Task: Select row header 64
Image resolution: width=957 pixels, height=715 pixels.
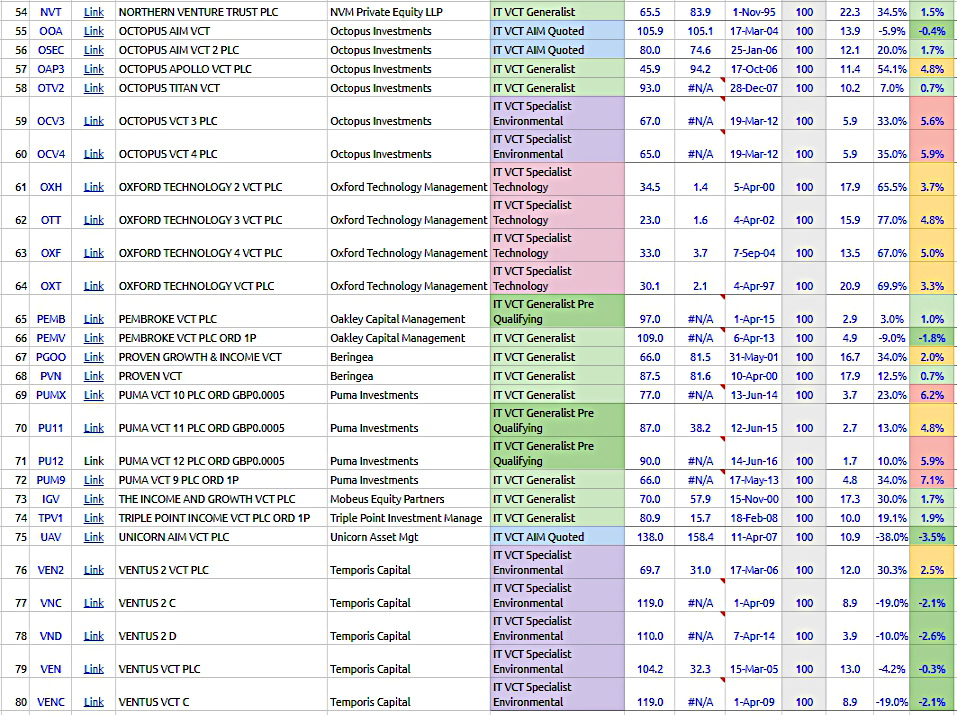Action: 15,278
